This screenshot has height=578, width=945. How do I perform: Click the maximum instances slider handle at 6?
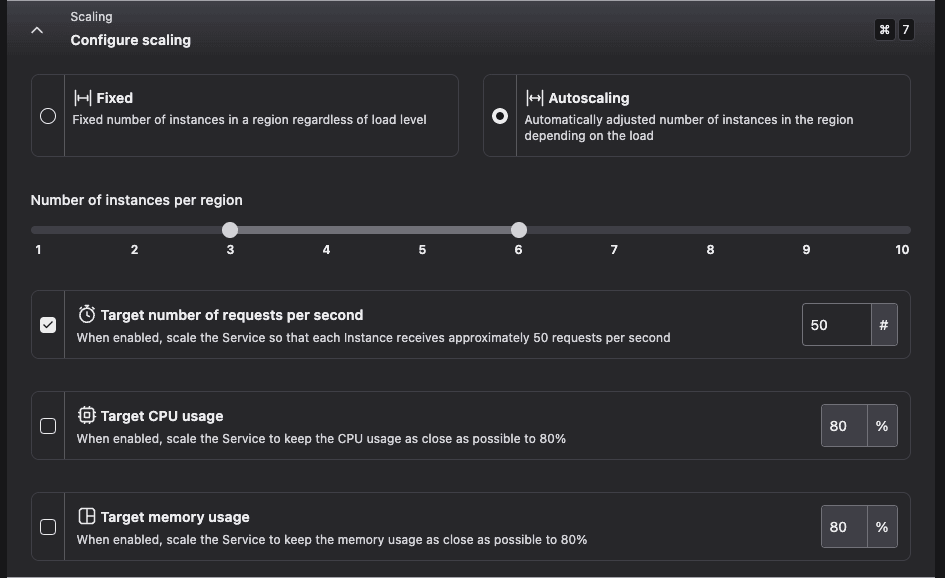pos(518,230)
